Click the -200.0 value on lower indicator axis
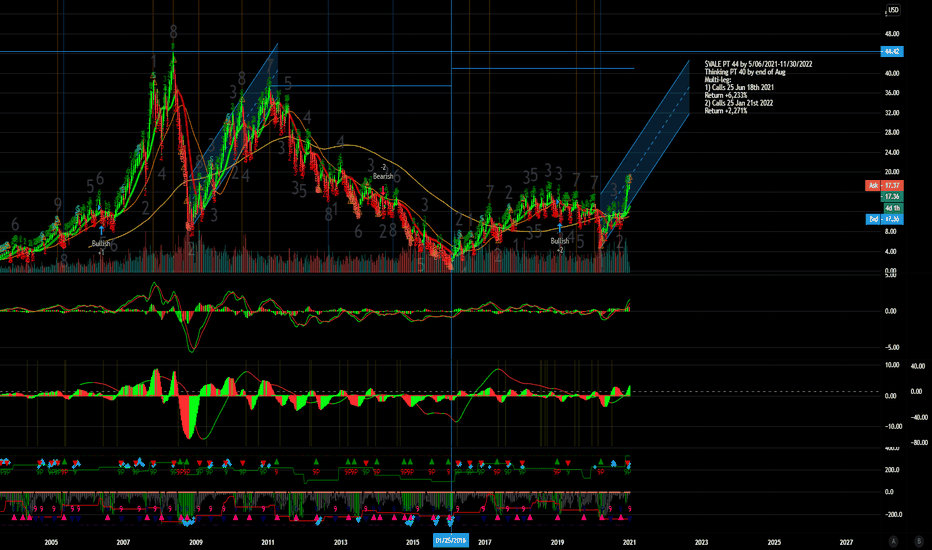Image resolution: width=932 pixels, height=550 pixels. (x=893, y=515)
